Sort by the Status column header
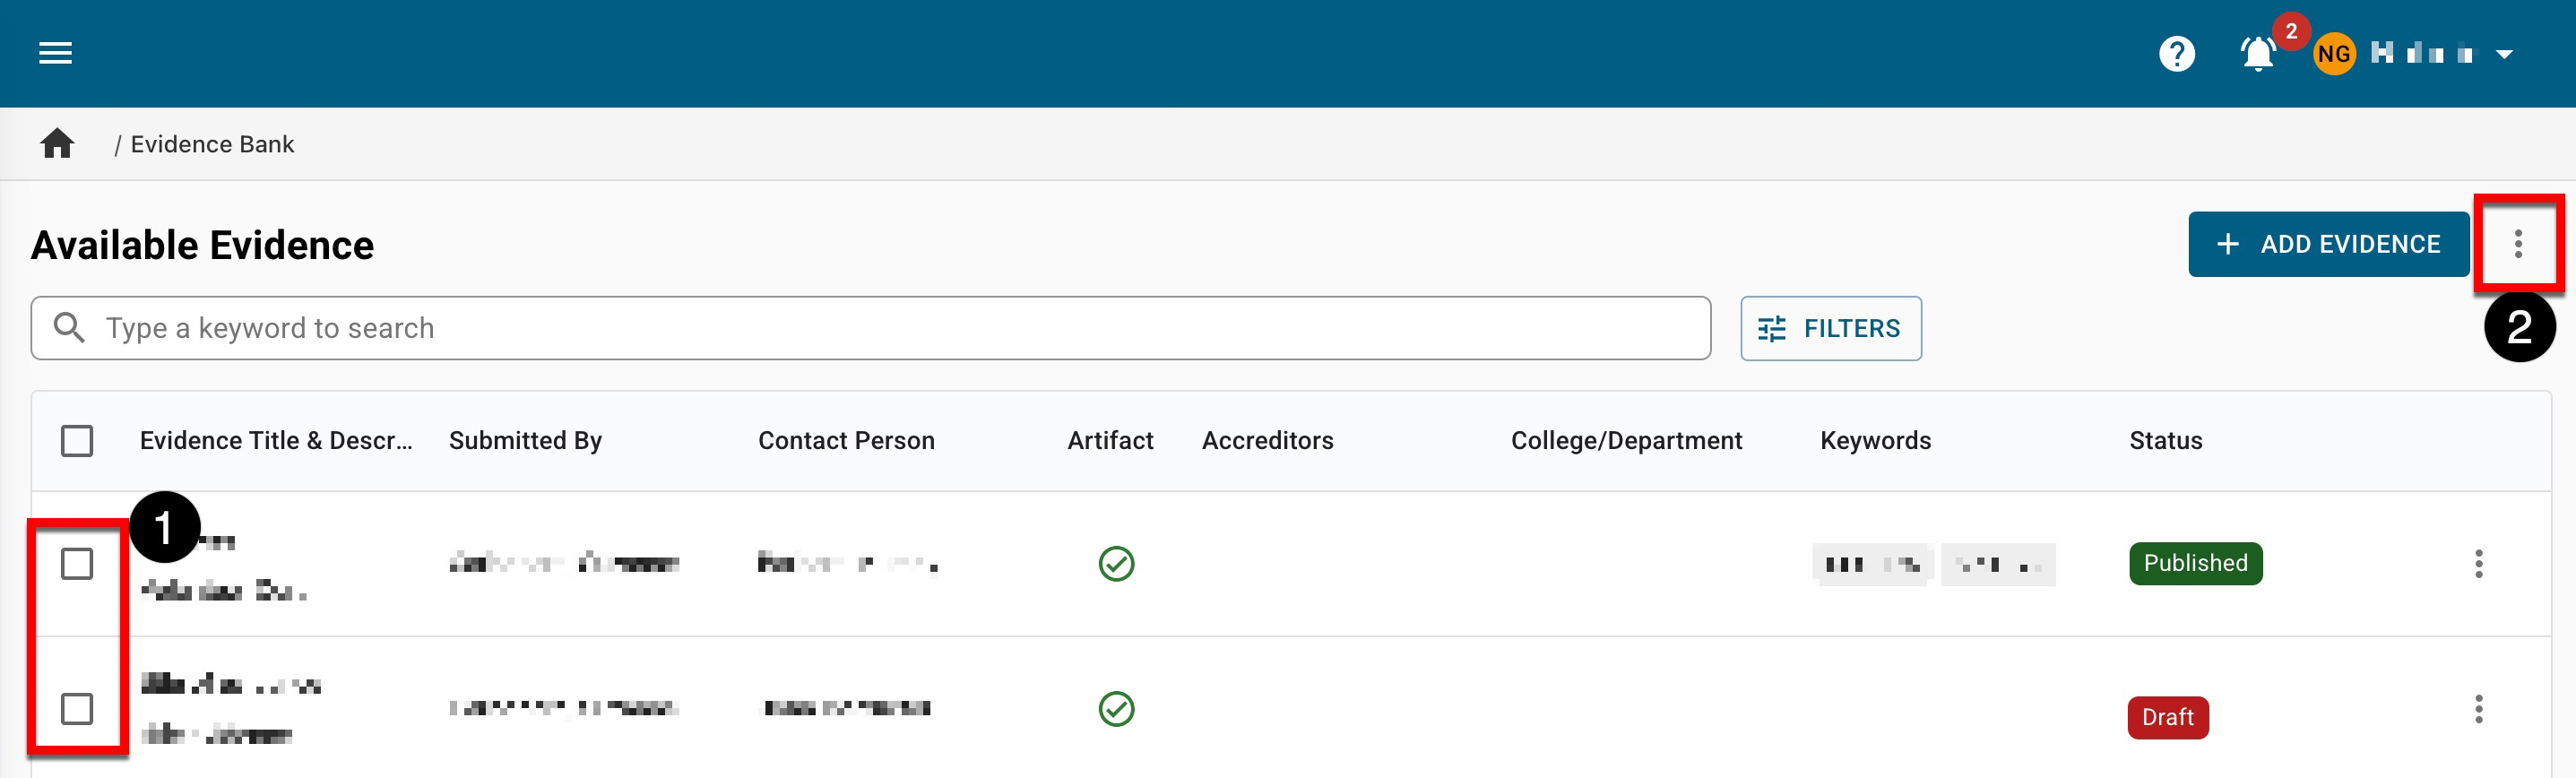Screen dimensions: 2576x778 pyautogui.click(x=2165, y=441)
